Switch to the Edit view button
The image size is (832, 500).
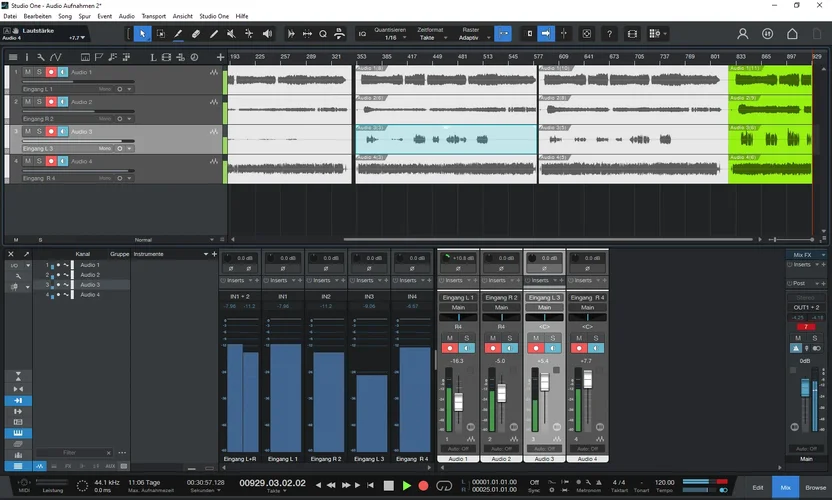point(758,486)
